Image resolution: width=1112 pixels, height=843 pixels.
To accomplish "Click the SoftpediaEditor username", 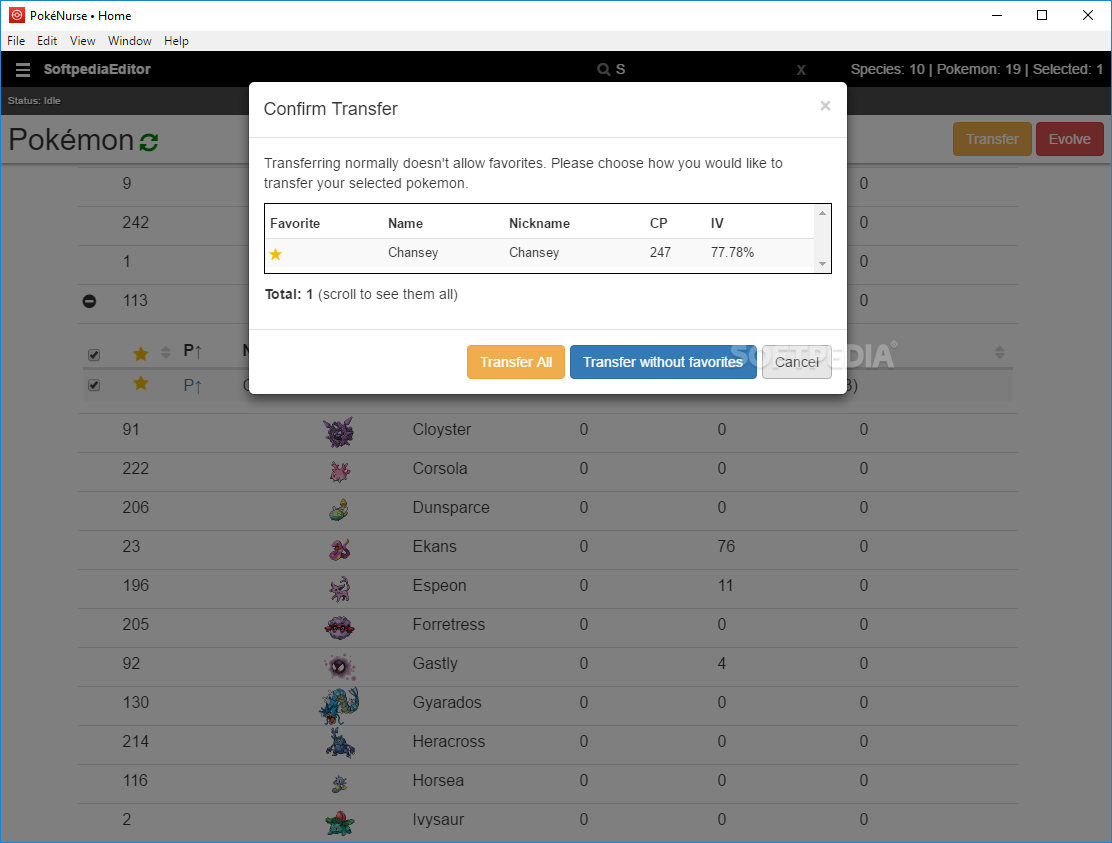I will [97, 69].
